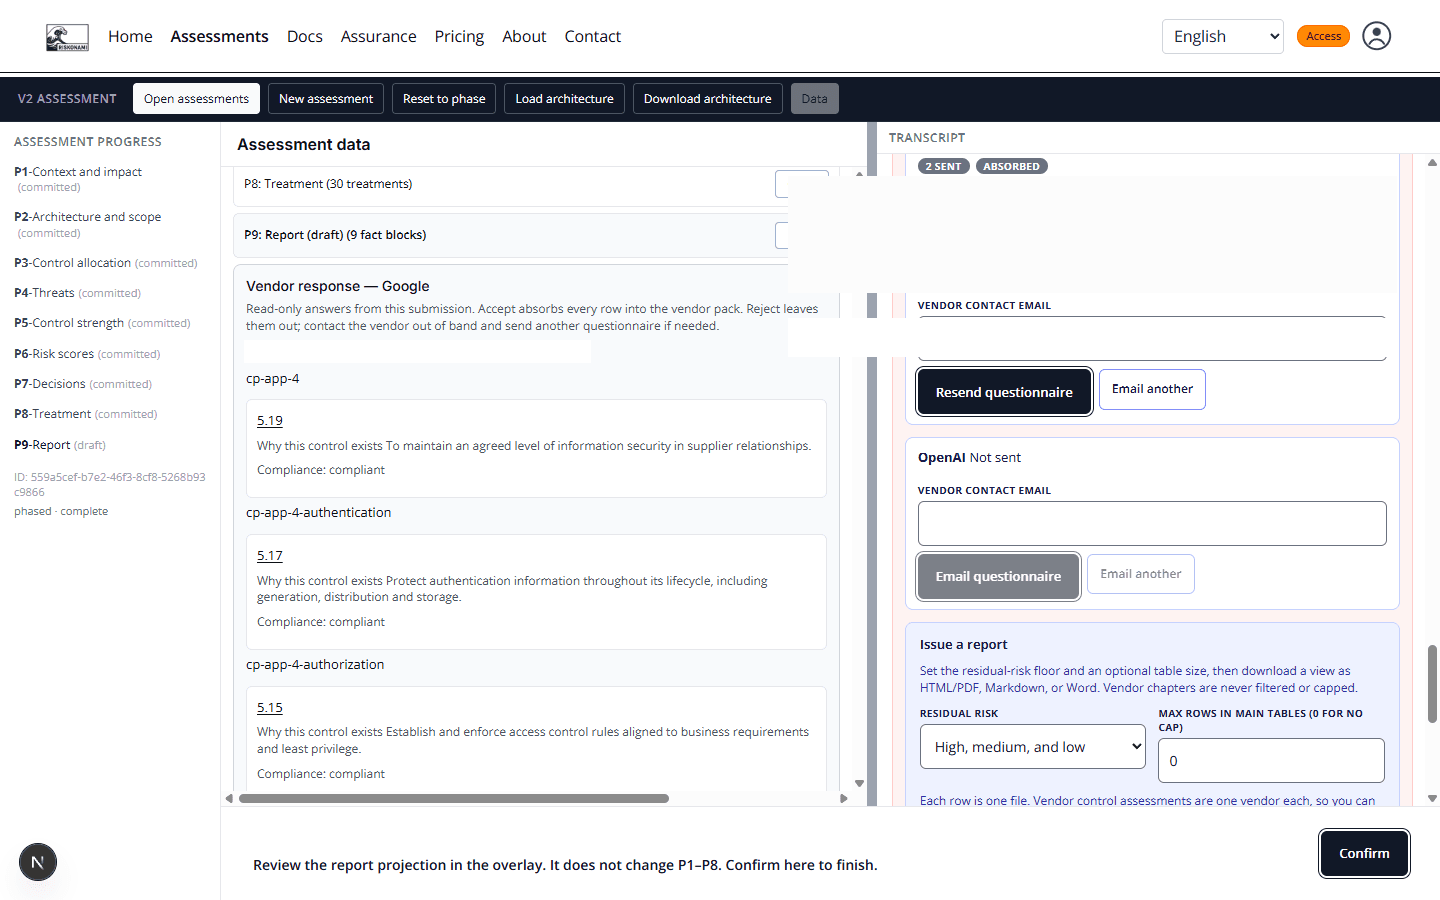Open the user profile icon
The image size is (1440, 900).
pyautogui.click(x=1377, y=36)
